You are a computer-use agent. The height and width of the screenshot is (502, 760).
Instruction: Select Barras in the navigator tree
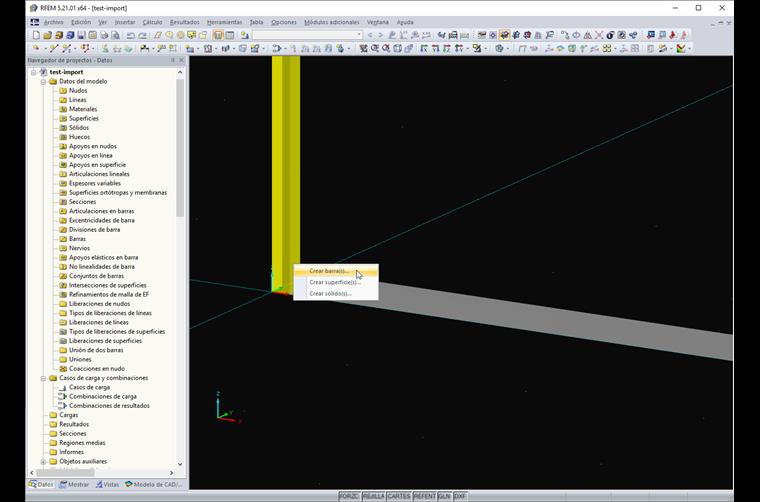pos(77,239)
